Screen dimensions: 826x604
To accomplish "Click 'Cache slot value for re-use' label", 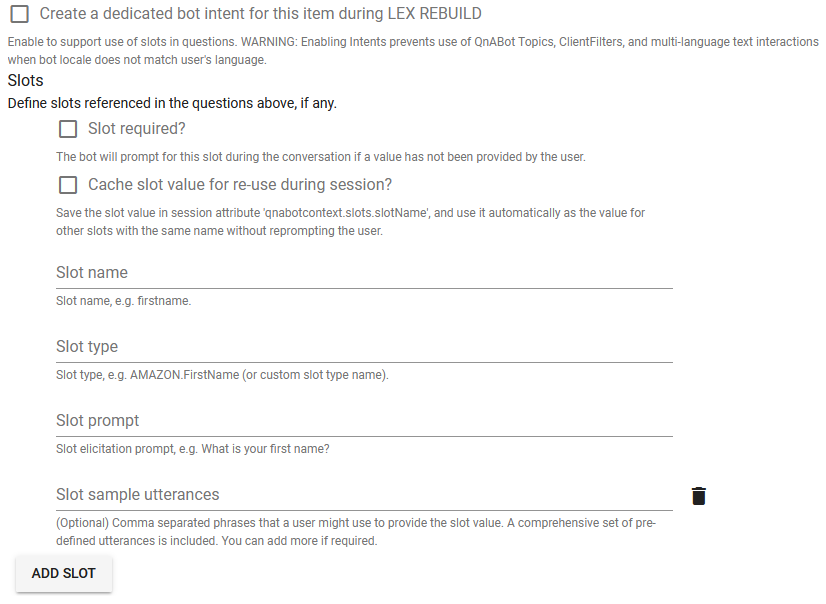I will point(240,185).
